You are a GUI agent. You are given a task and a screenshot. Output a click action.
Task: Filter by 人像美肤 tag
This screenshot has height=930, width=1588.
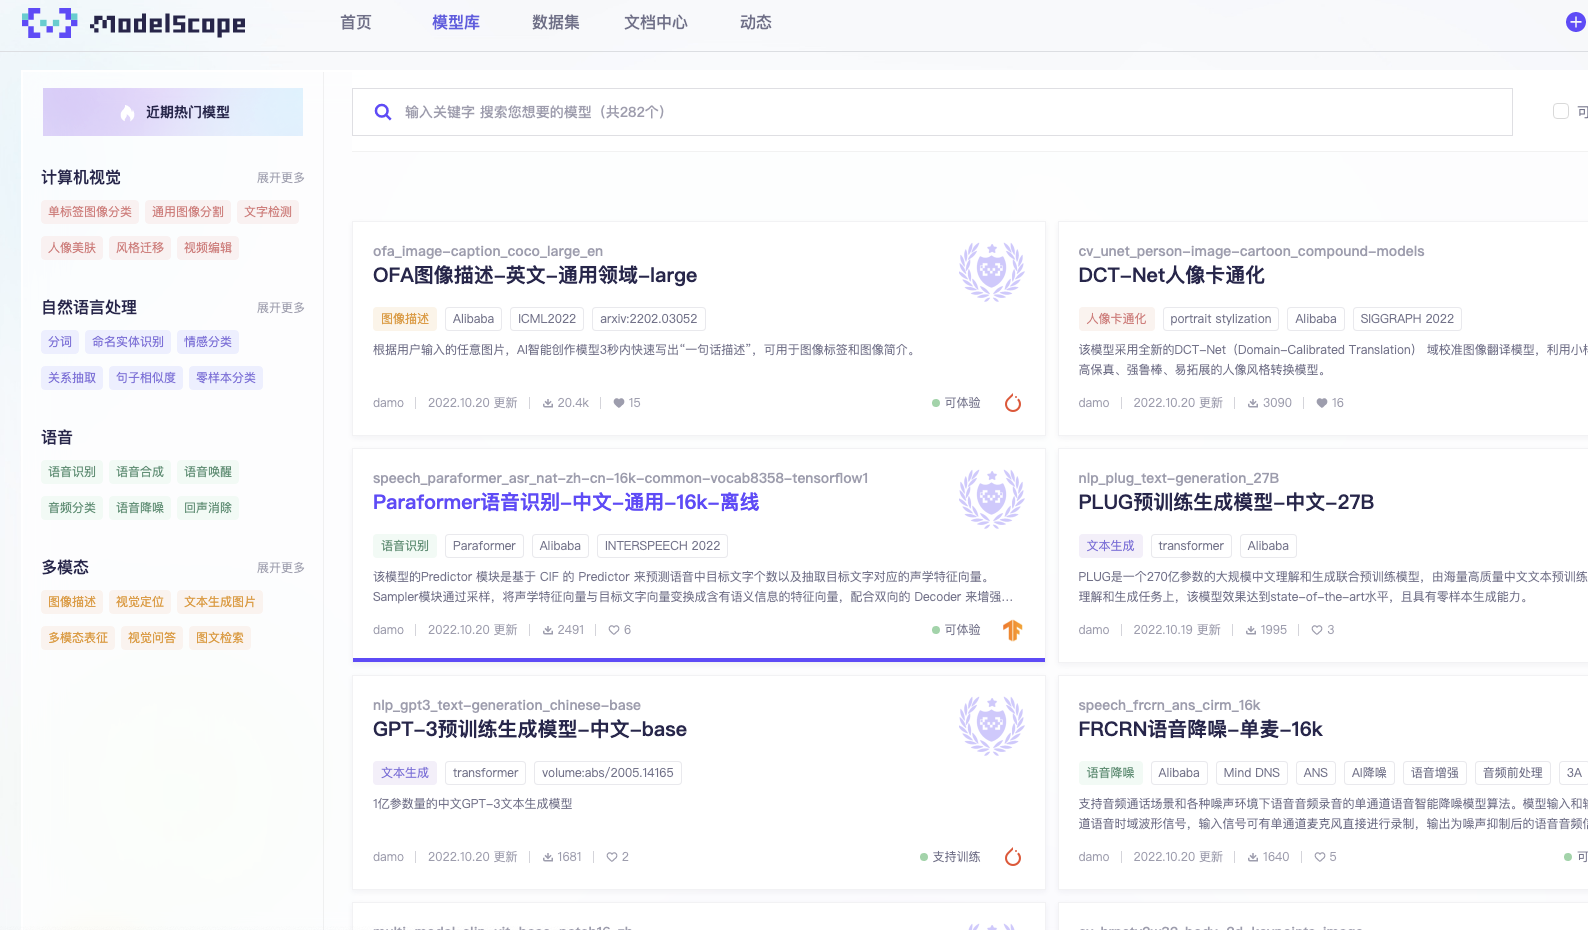(x=72, y=248)
